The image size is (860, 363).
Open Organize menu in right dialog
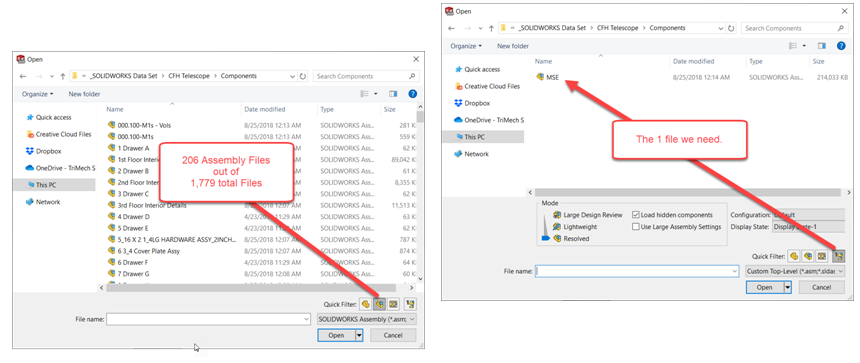pos(466,46)
